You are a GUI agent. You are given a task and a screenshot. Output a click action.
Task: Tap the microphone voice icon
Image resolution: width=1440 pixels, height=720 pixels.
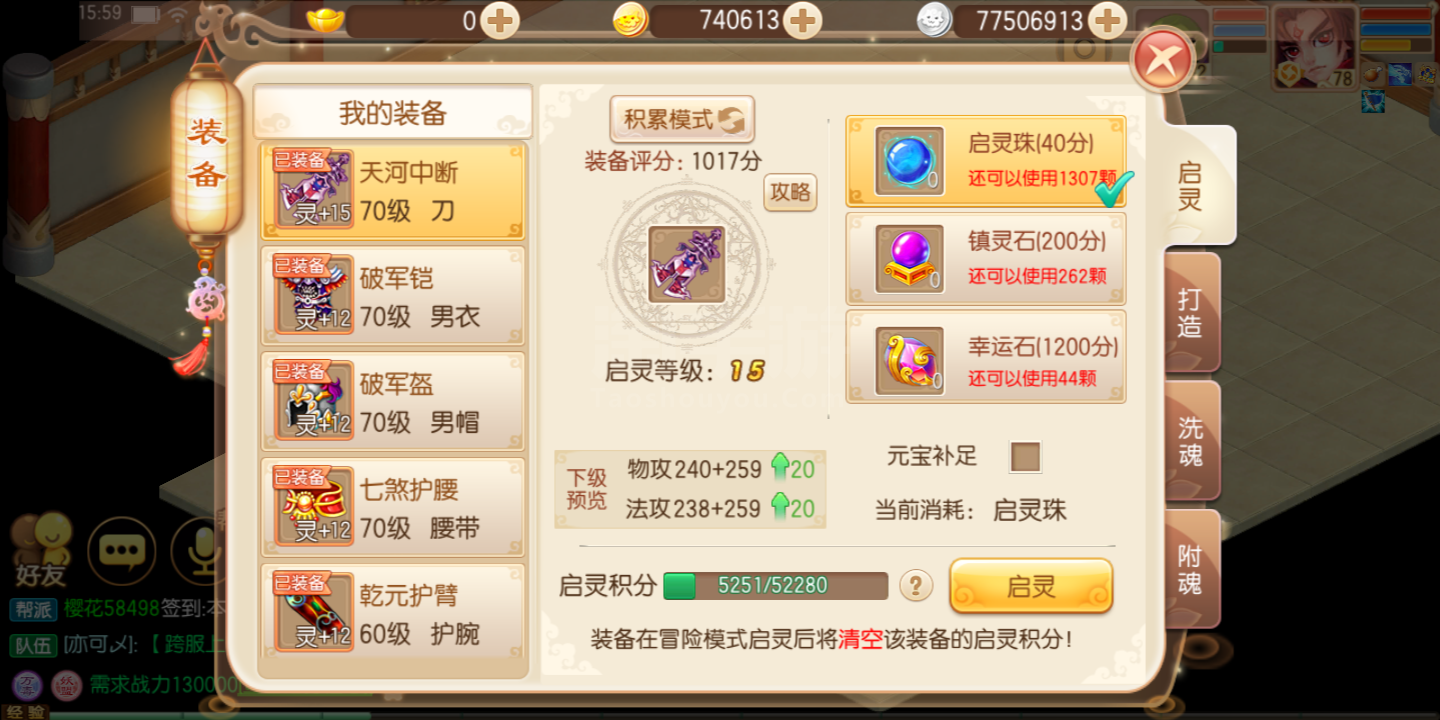[200, 551]
